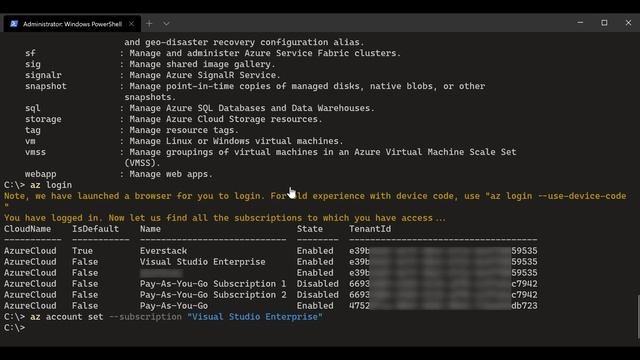Click the 'sql' command name

pyautogui.click(x=33, y=108)
